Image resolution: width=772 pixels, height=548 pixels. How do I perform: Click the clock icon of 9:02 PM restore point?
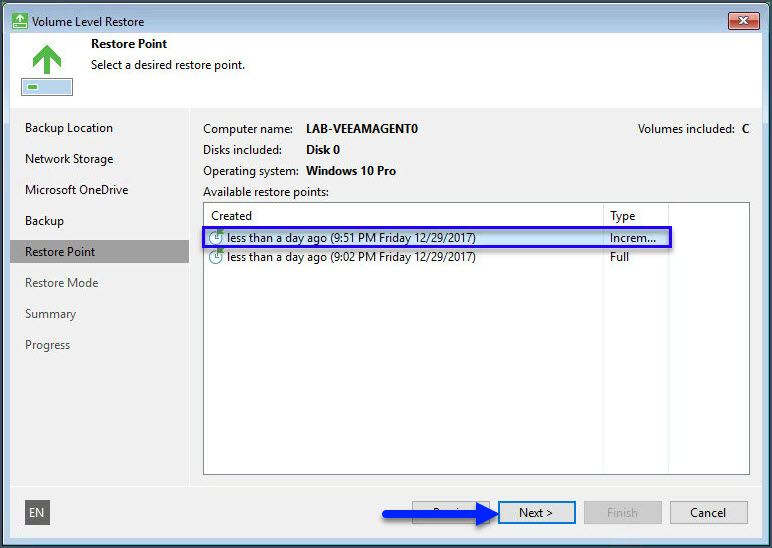coord(216,257)
